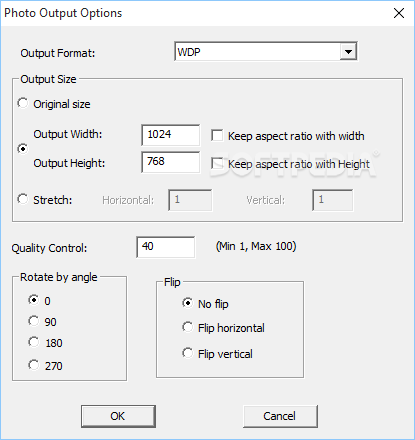Select the Output Width/Height radio option
The width and height of the screenshot is (415, 440).
click(23, 149)
